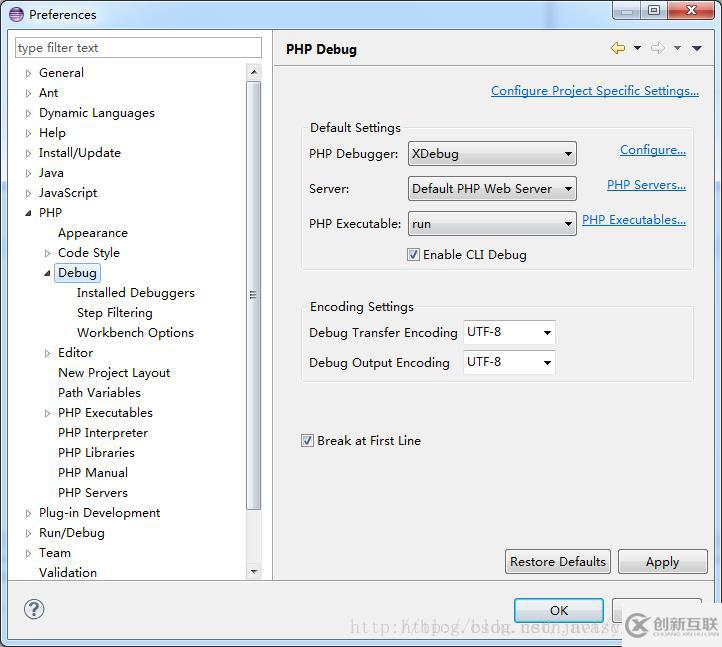Expand the Install/Update node

click(29, 153)
